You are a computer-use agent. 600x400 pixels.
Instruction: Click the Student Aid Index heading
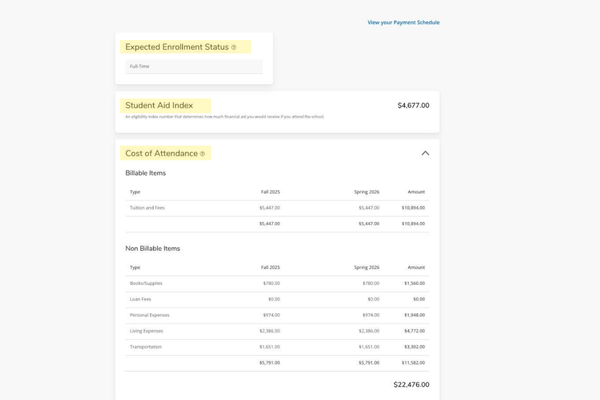click(159, 105)
